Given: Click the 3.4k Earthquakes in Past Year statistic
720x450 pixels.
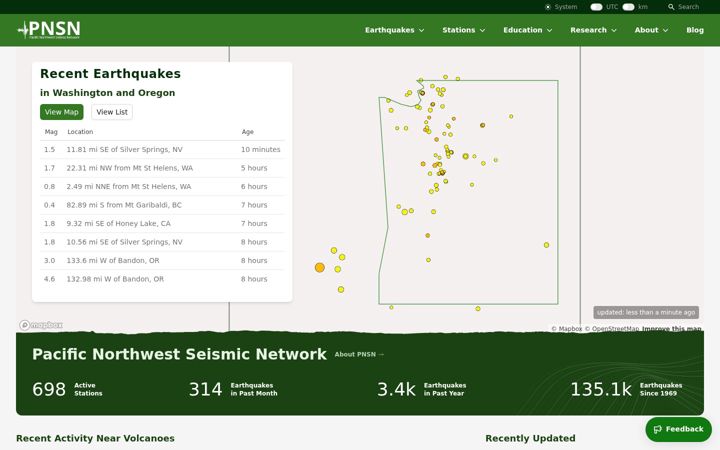Looking at the screenshot, I should [422, 389].
